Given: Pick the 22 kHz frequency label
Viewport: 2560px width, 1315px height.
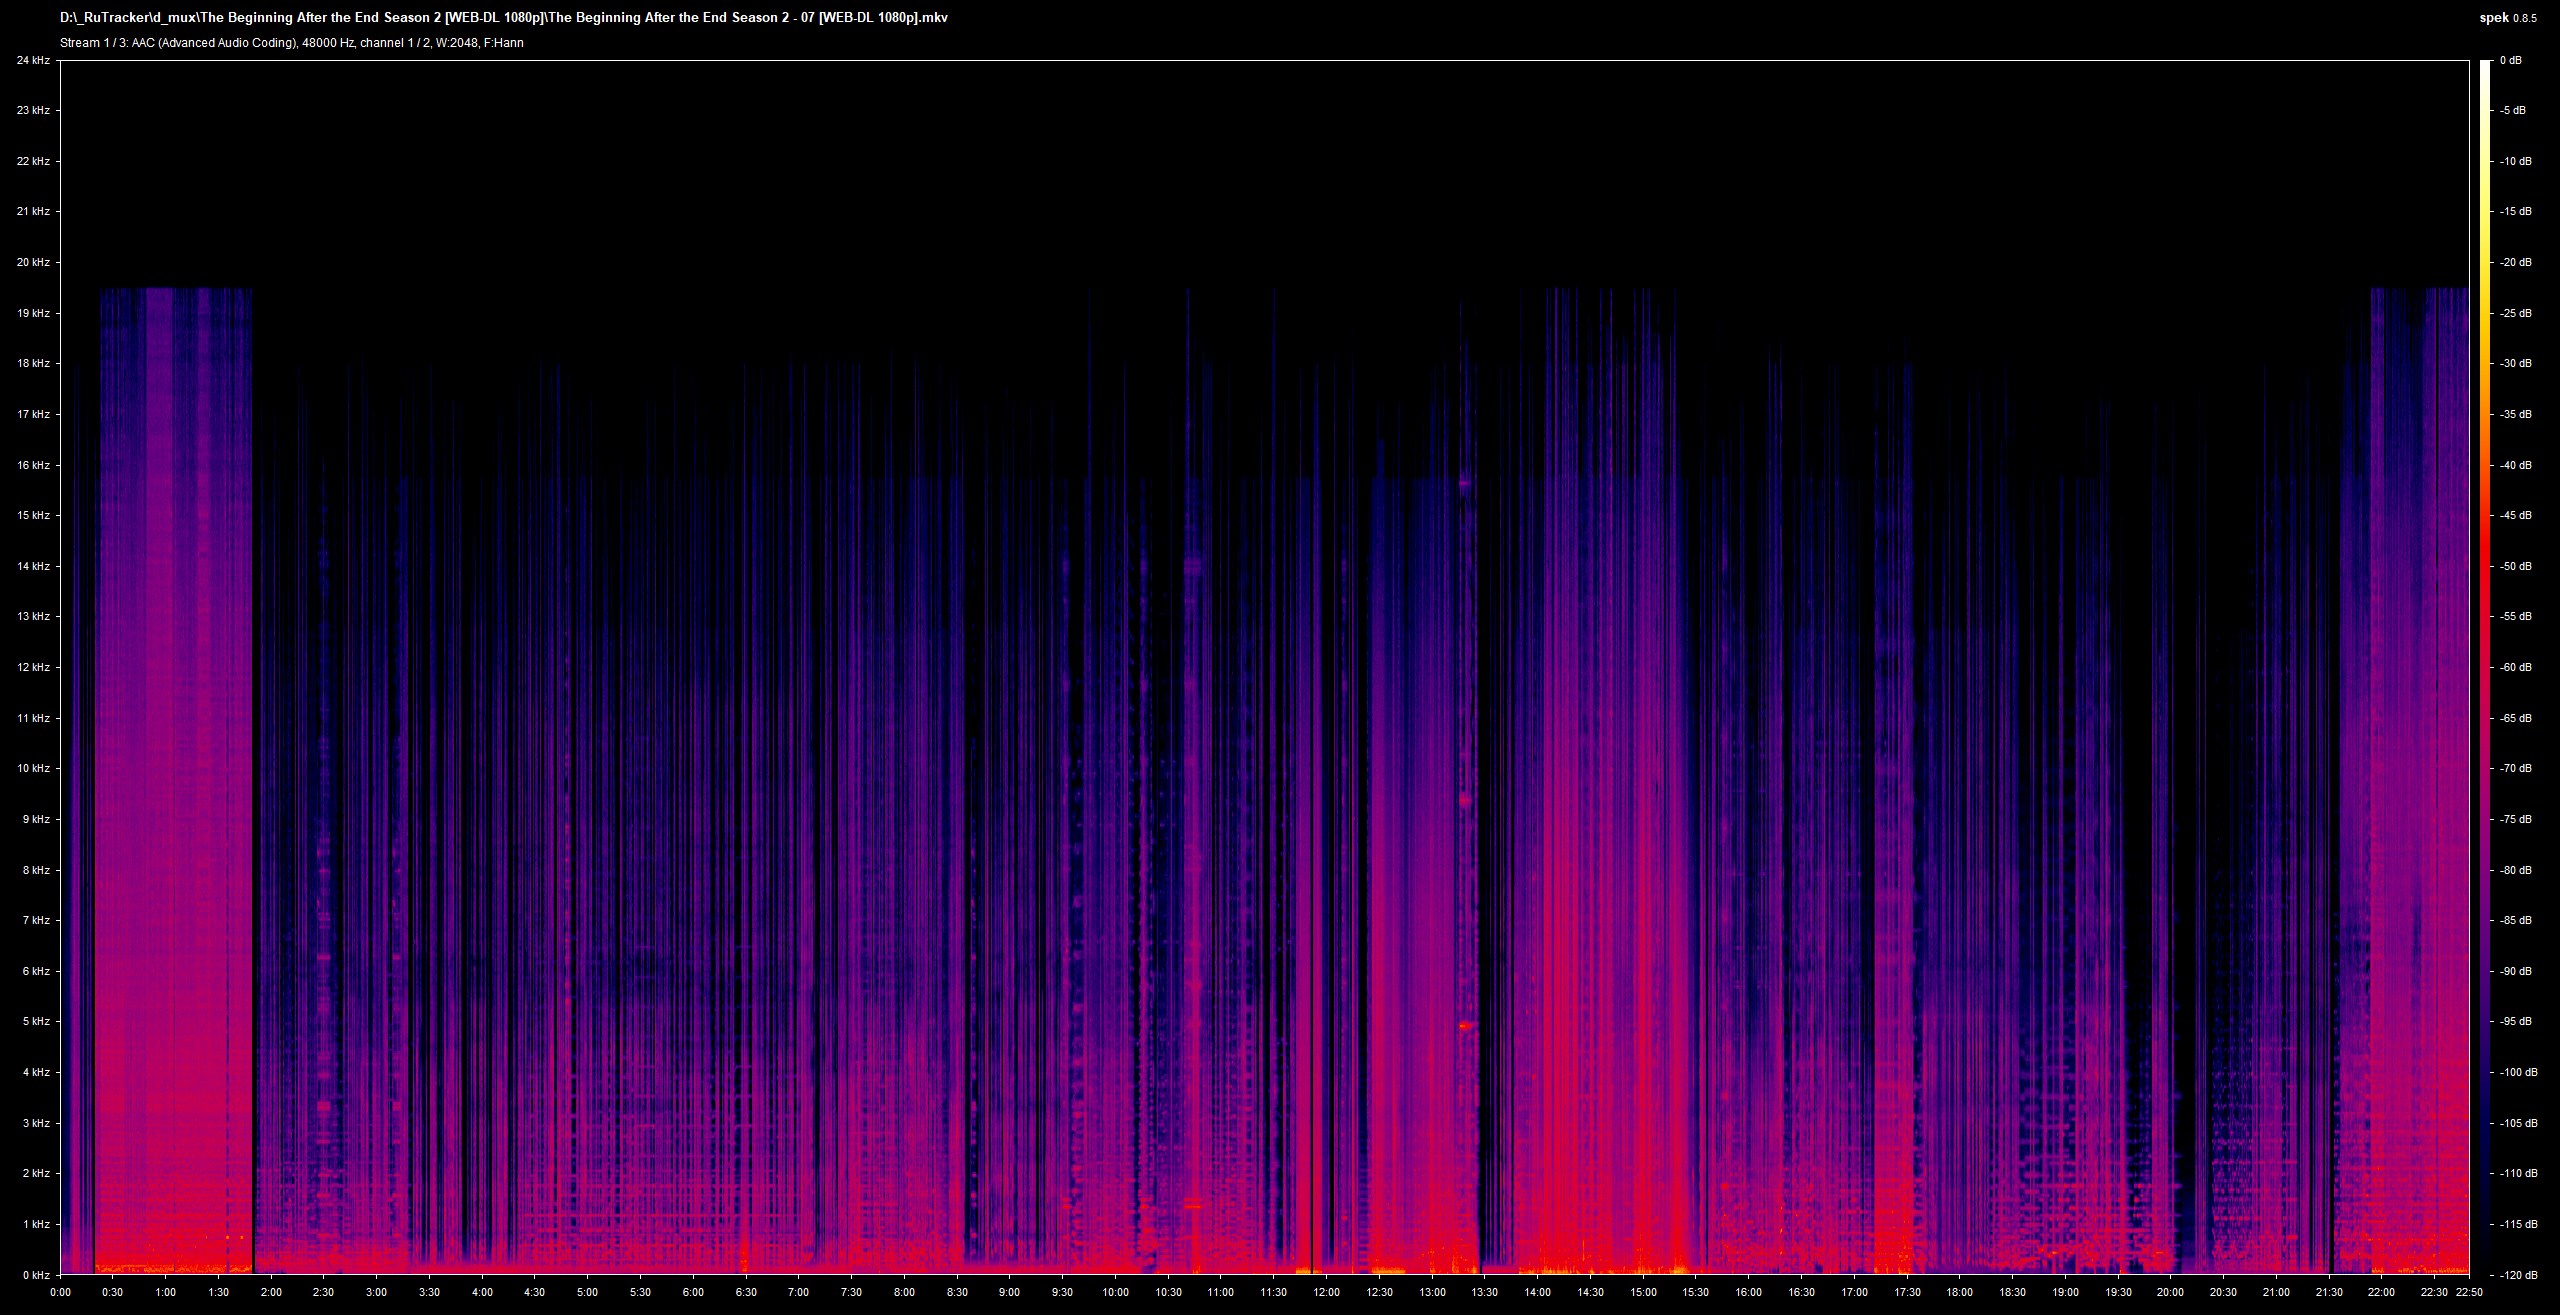Looking at the screenshot, I should click(x=33, y=162).
